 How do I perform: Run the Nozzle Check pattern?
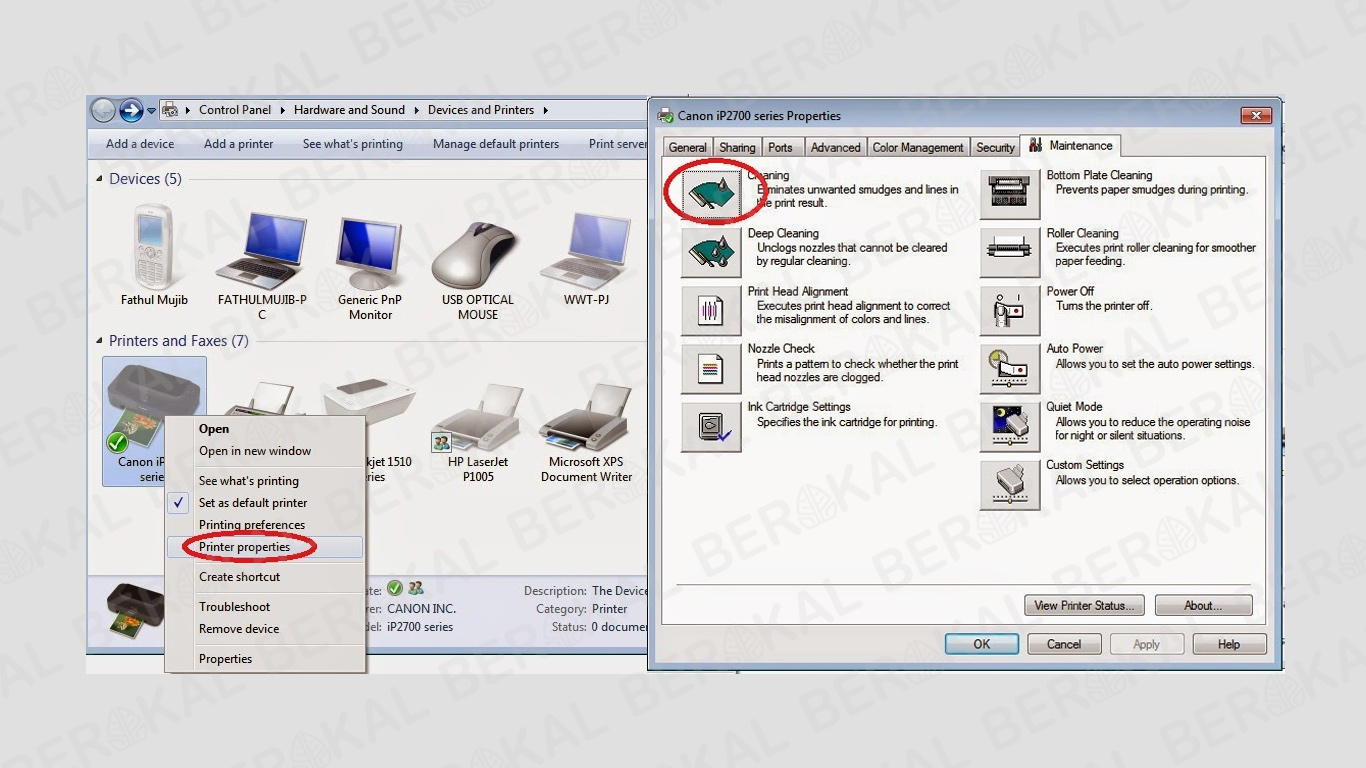[x=711, y=368]
